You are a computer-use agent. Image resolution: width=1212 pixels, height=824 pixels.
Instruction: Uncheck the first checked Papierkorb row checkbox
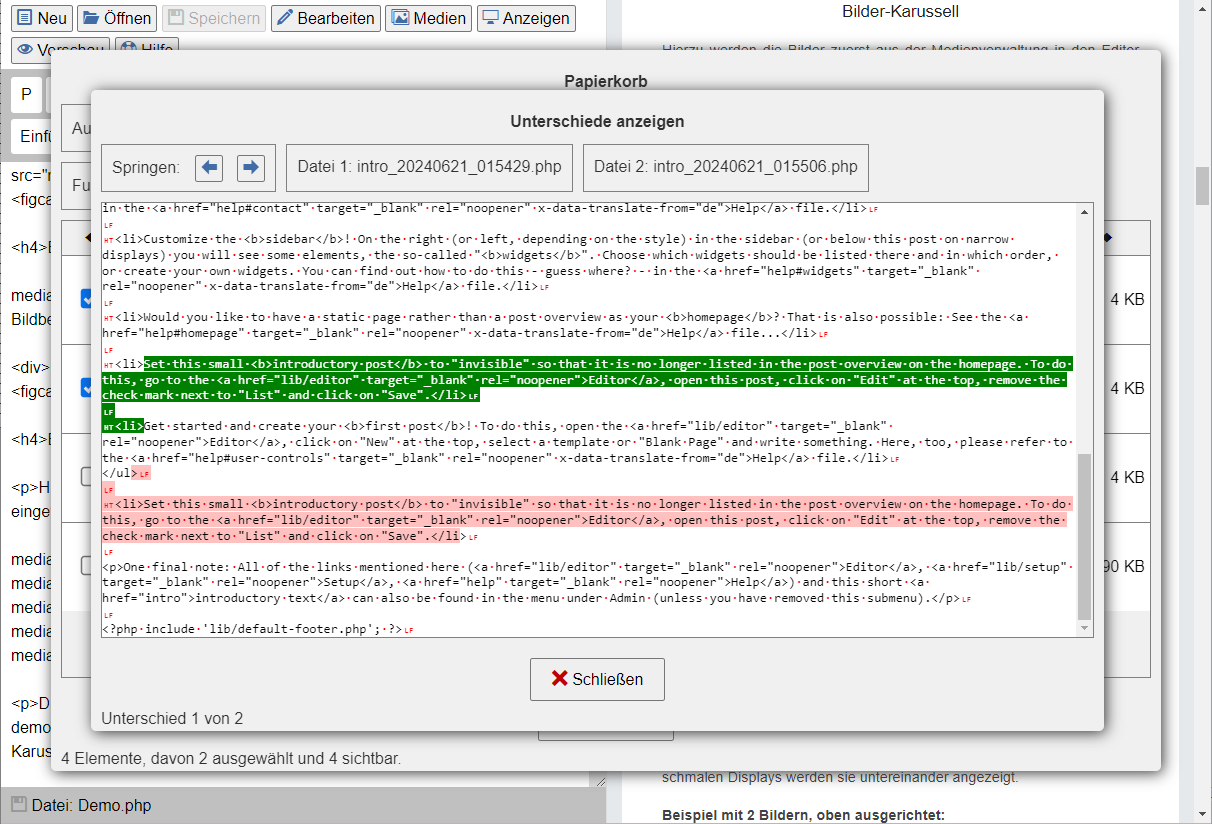click(x=86, y=298)
